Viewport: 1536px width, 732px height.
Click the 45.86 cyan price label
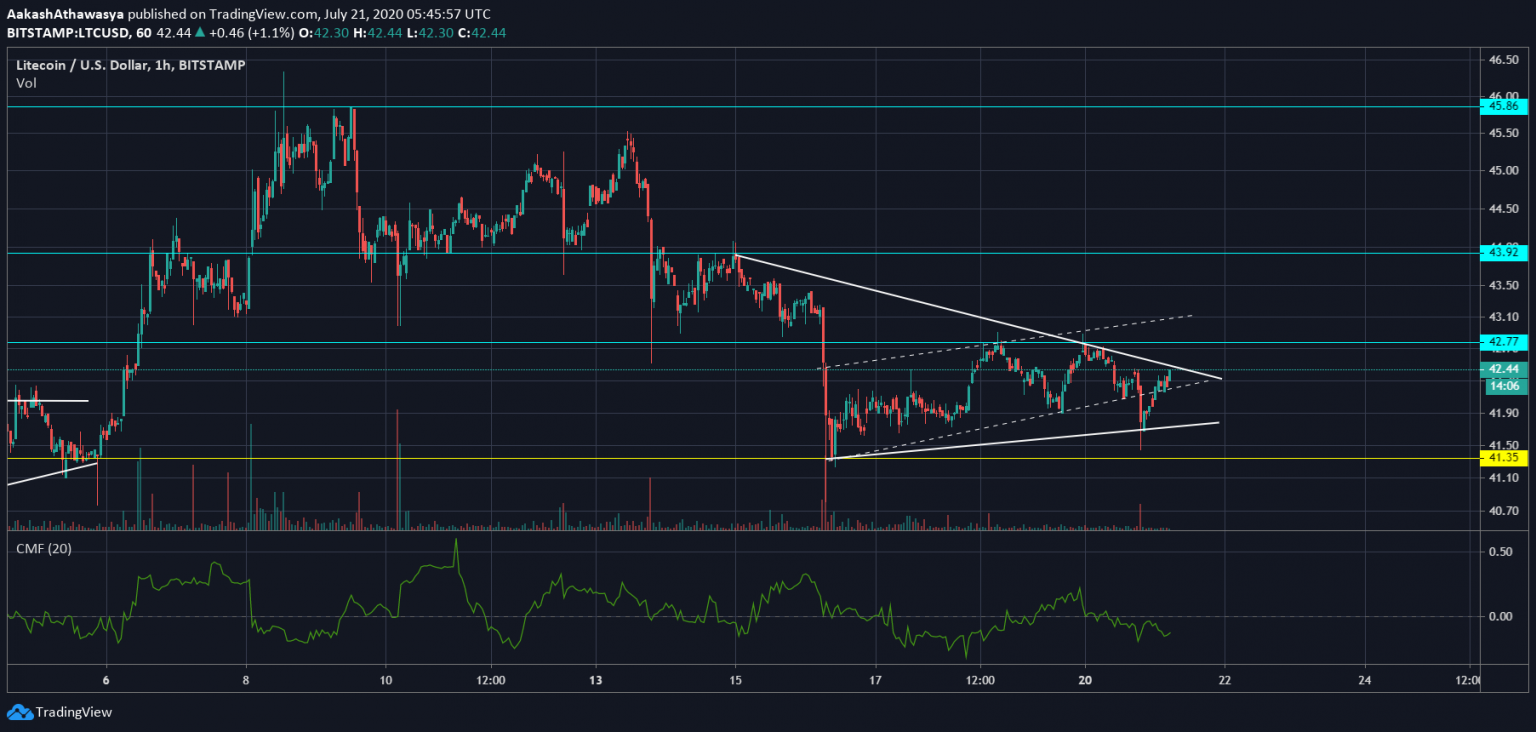point(1503,105)
